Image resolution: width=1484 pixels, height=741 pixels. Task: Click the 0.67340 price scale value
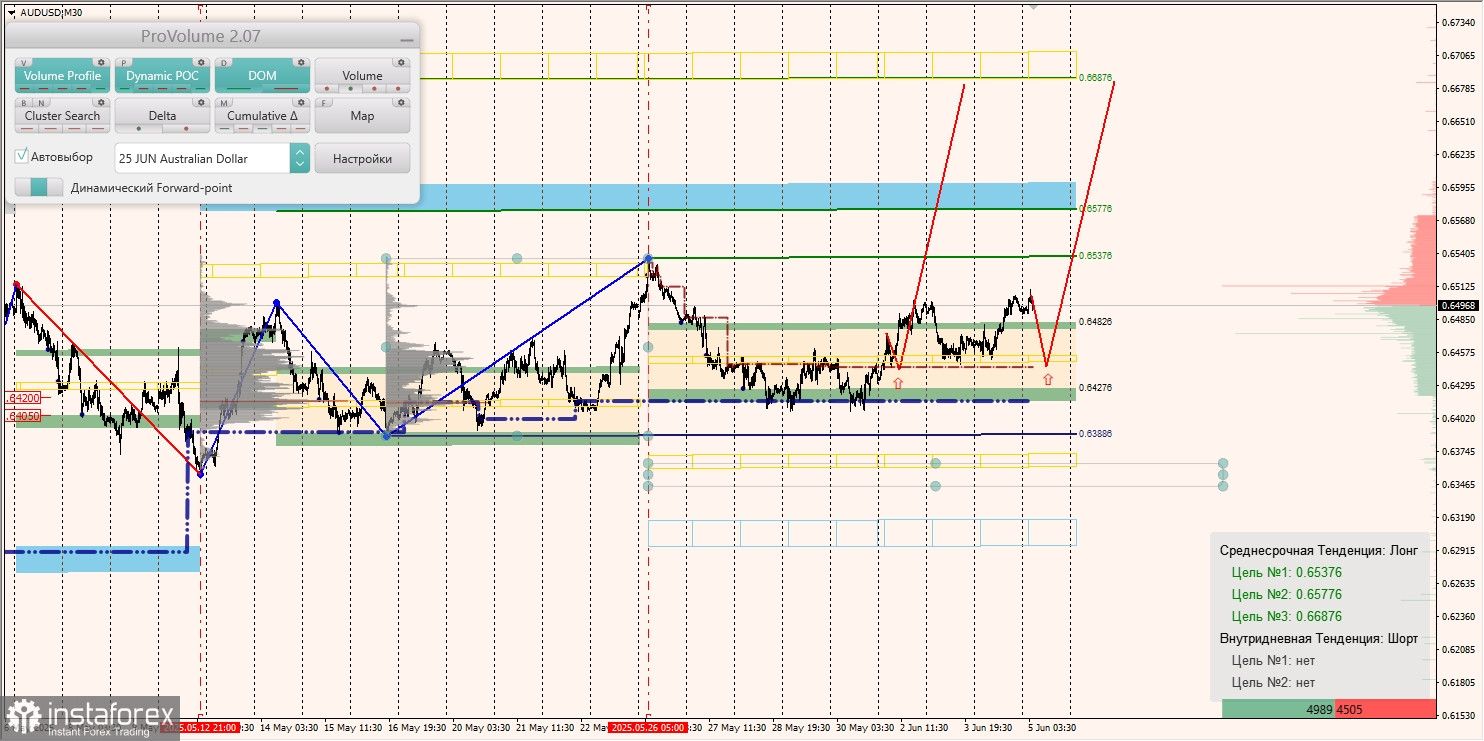coord(1458,22)
